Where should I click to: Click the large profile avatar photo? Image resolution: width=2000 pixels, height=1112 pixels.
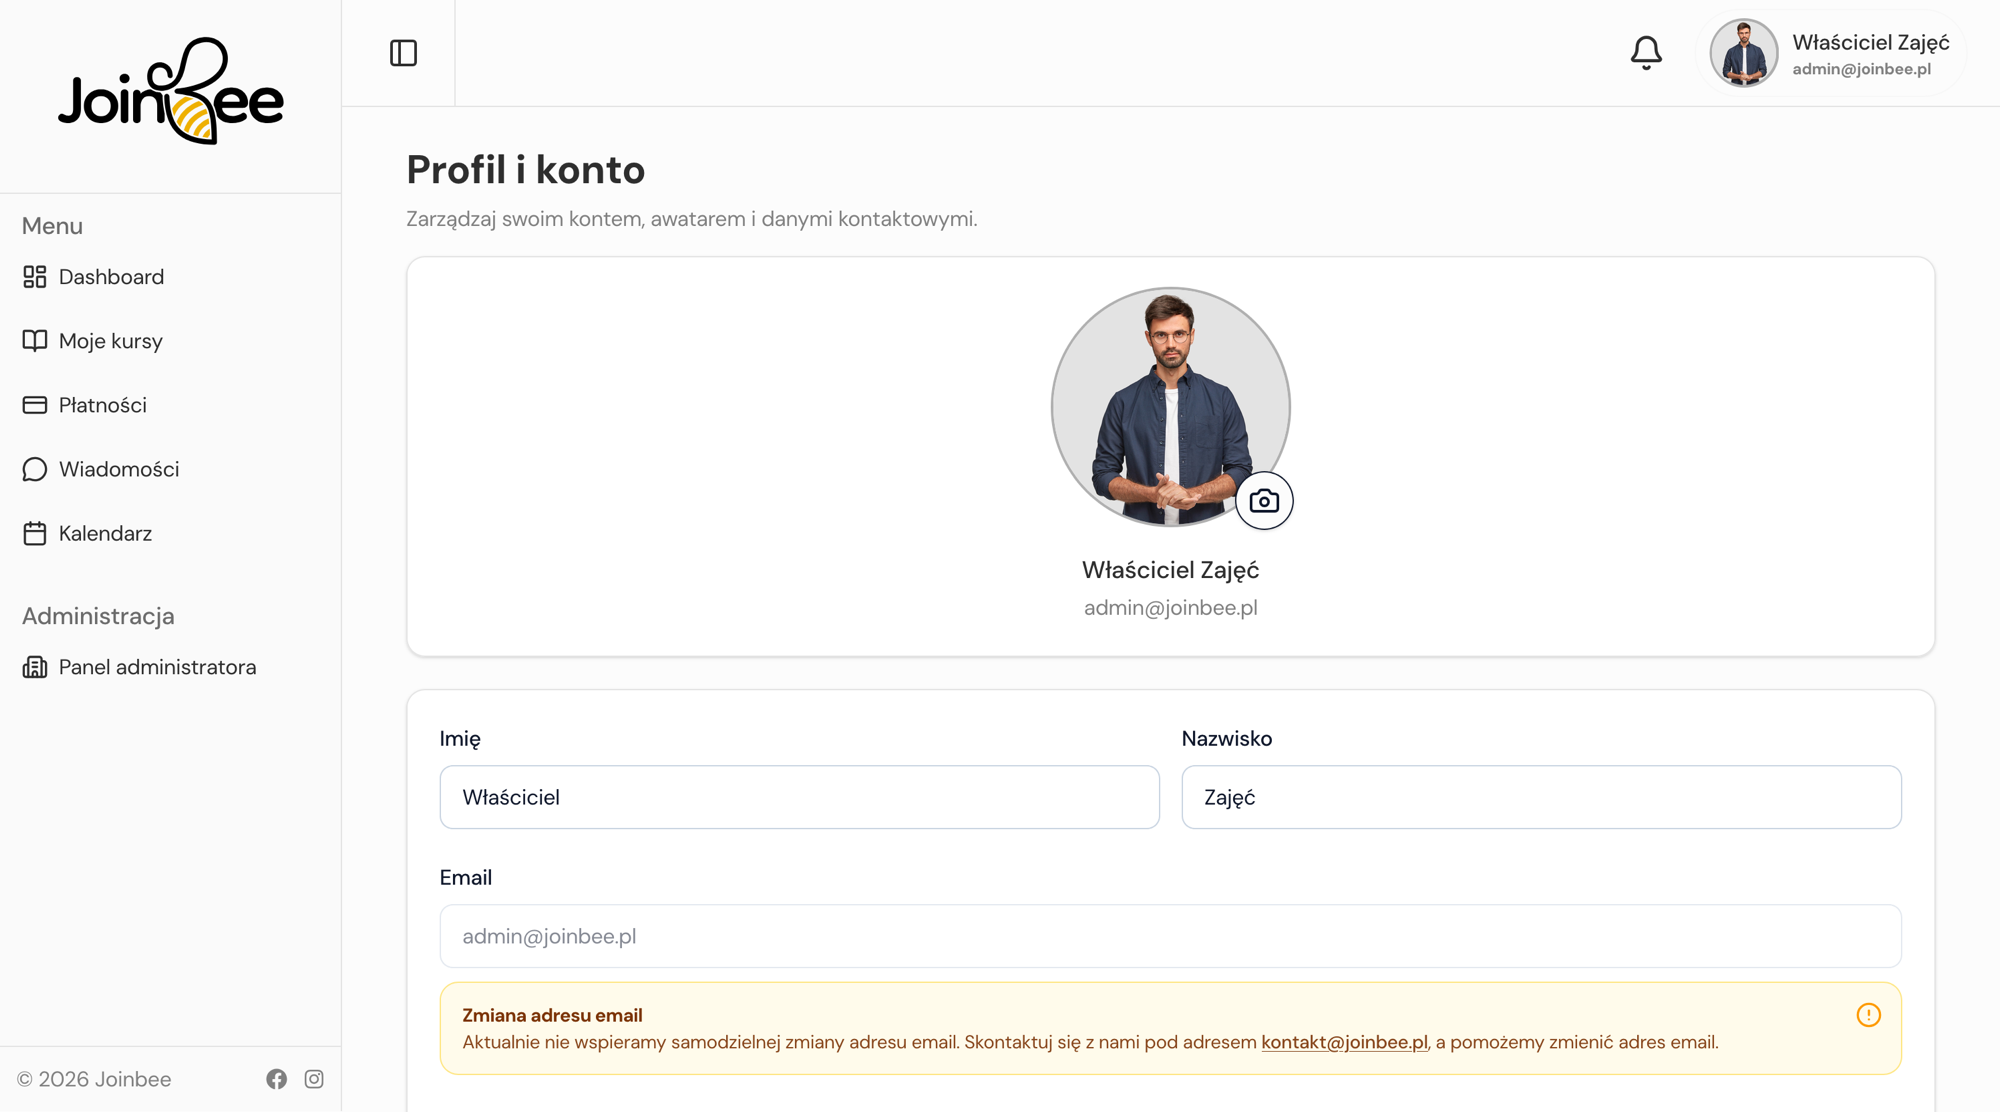point(1170,407)
